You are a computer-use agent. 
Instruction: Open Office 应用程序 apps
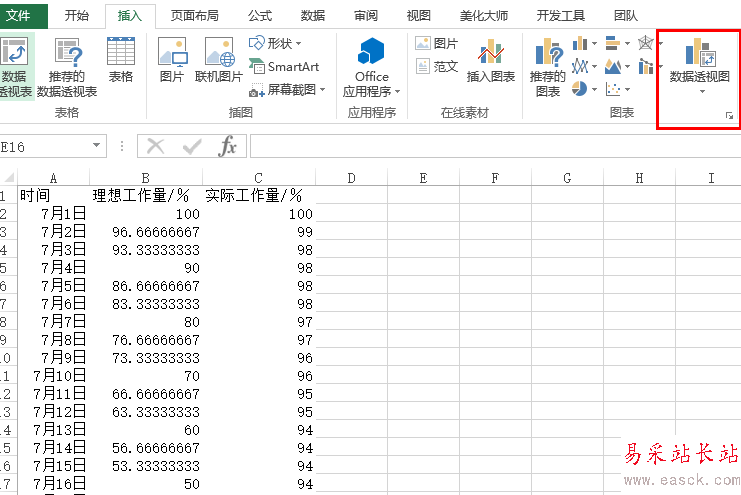371,68
